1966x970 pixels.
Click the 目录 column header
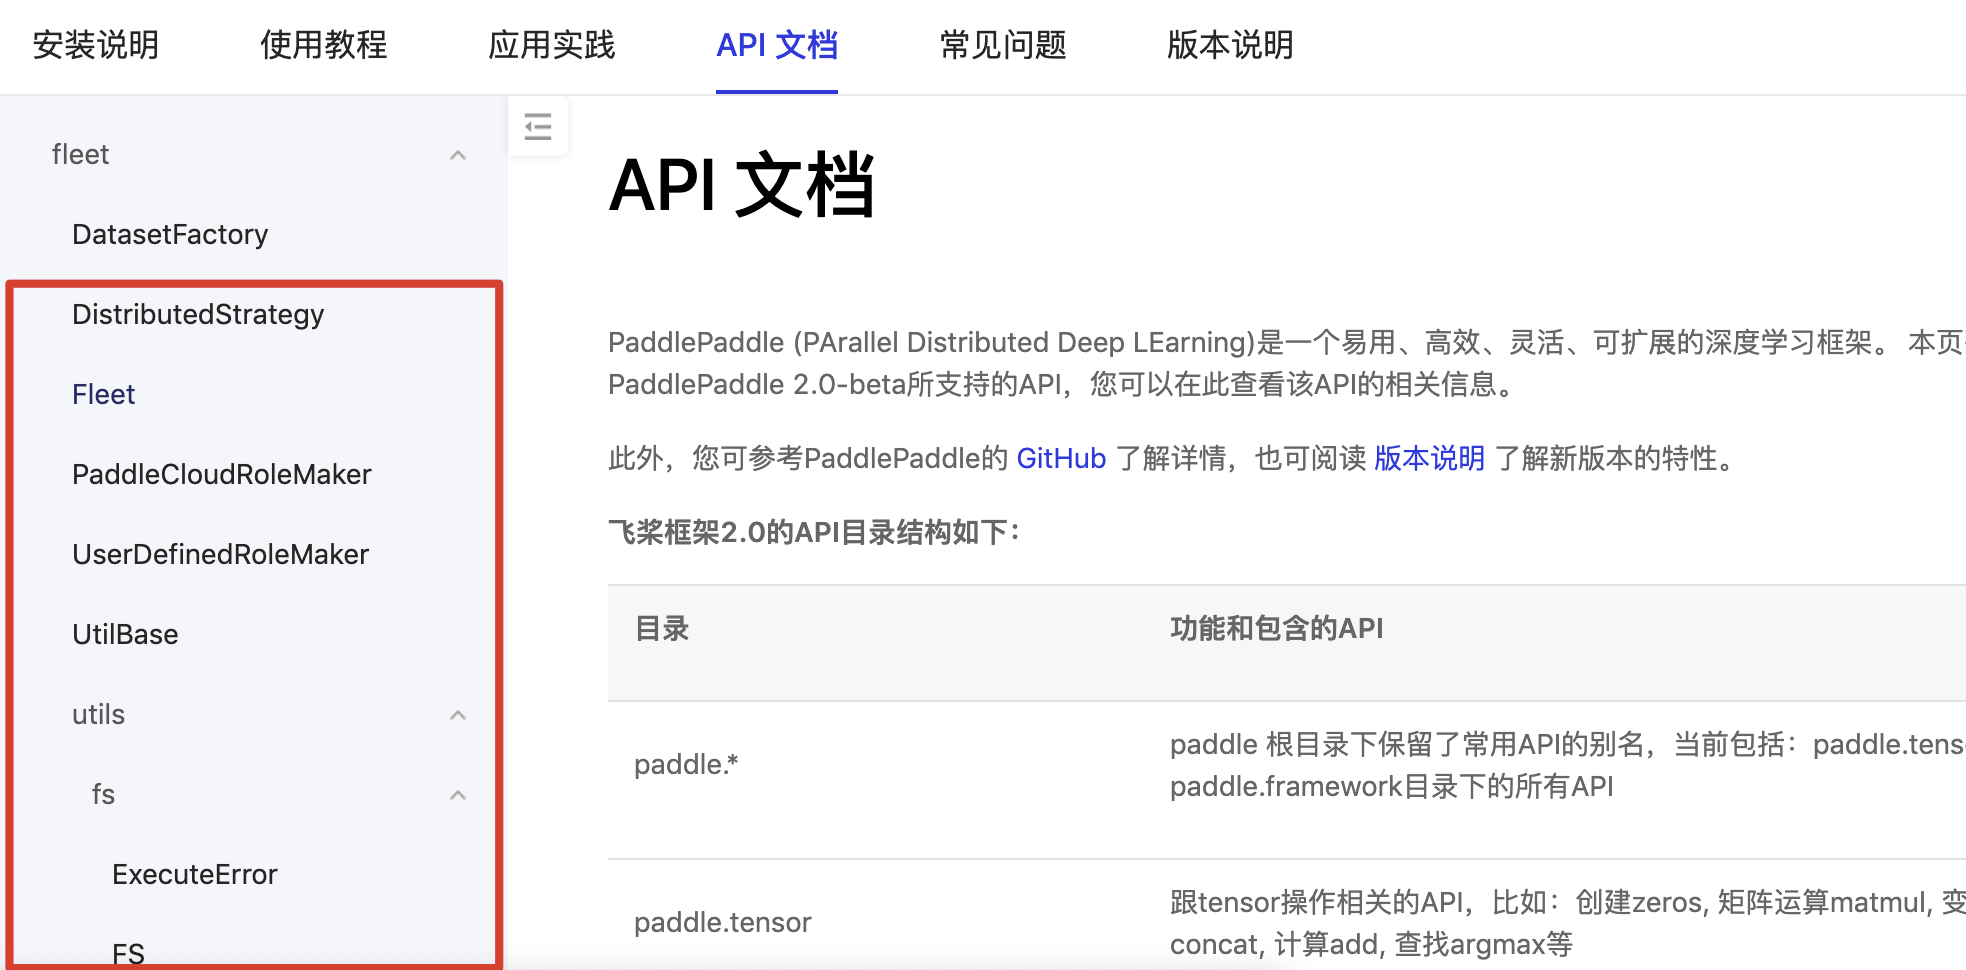coord(662,628)
